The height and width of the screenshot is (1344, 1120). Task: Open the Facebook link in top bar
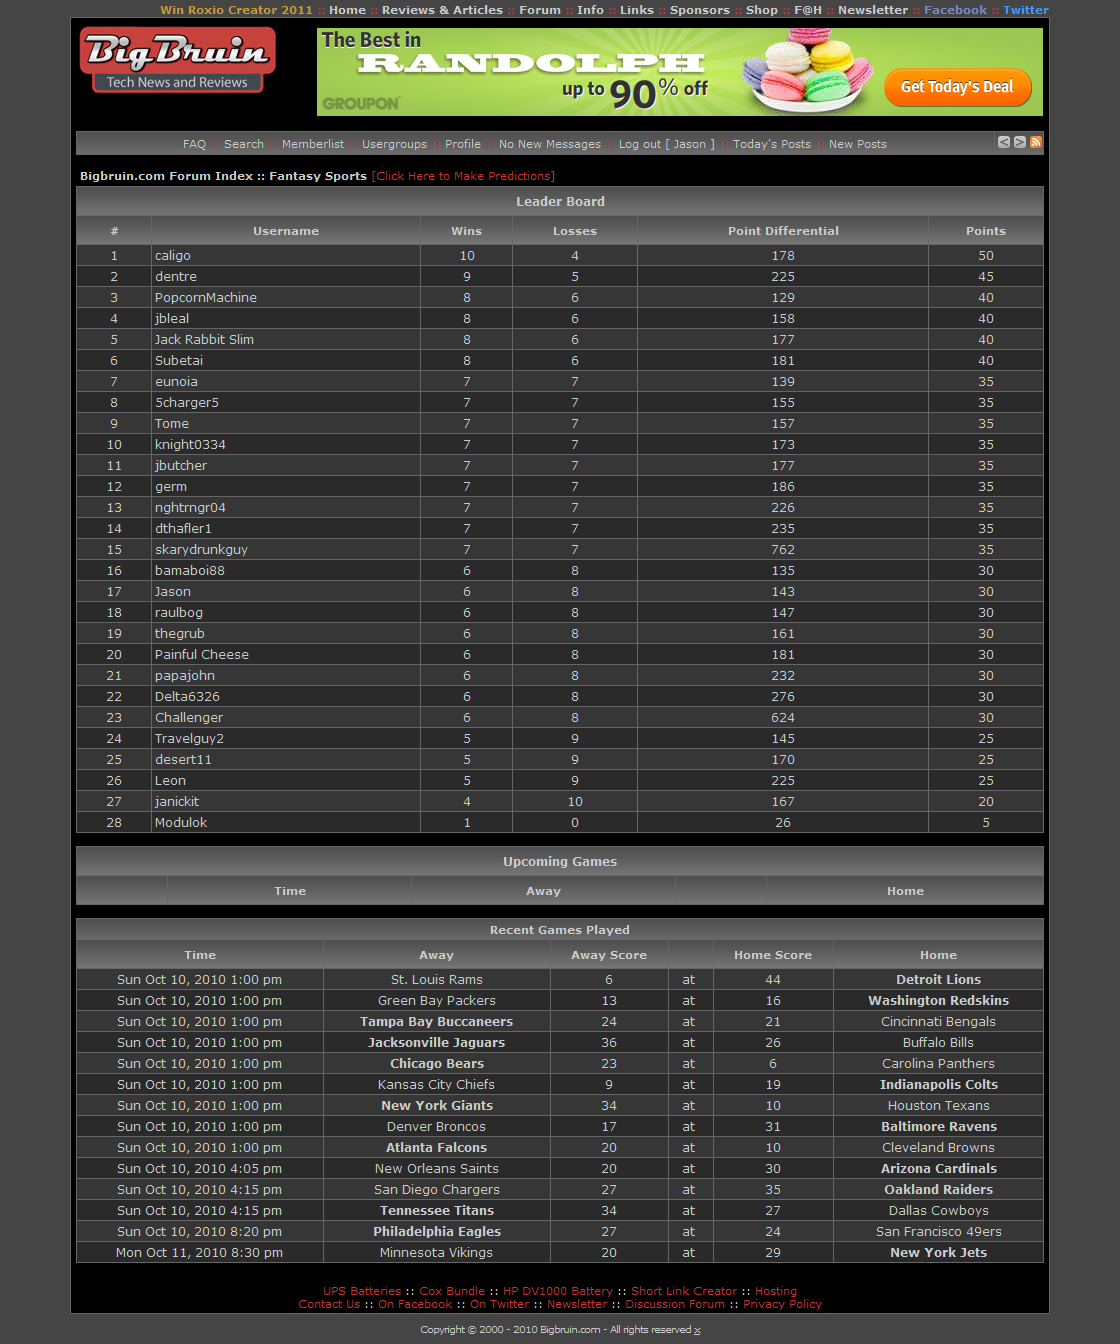955,10
